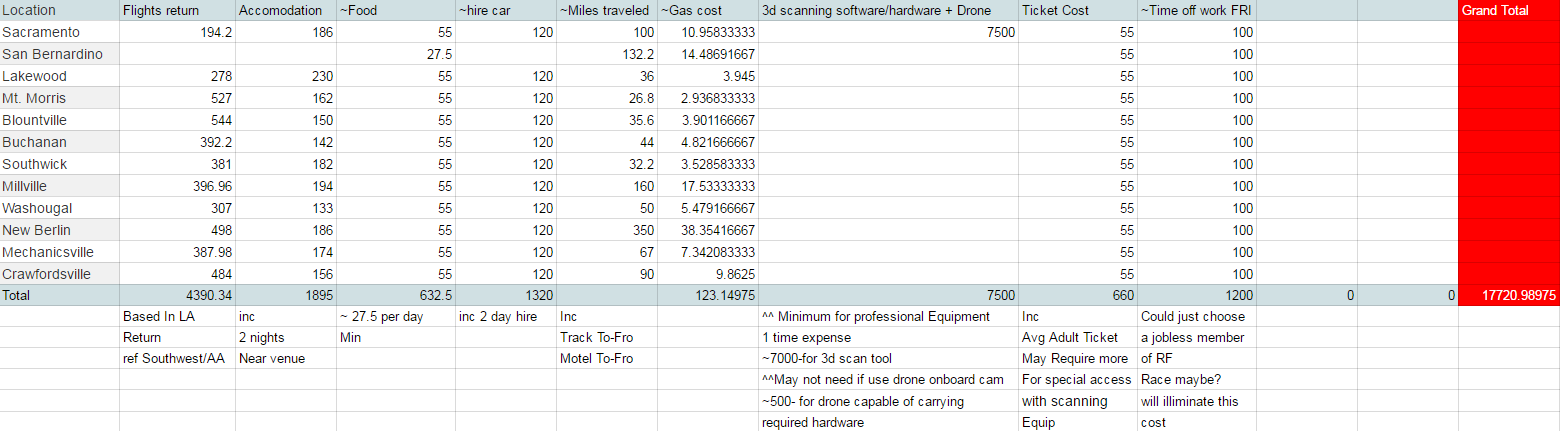The width and height of the screenshot is (1560, 431).
Task: Select the Location header cell
Action: coord(60,11)
